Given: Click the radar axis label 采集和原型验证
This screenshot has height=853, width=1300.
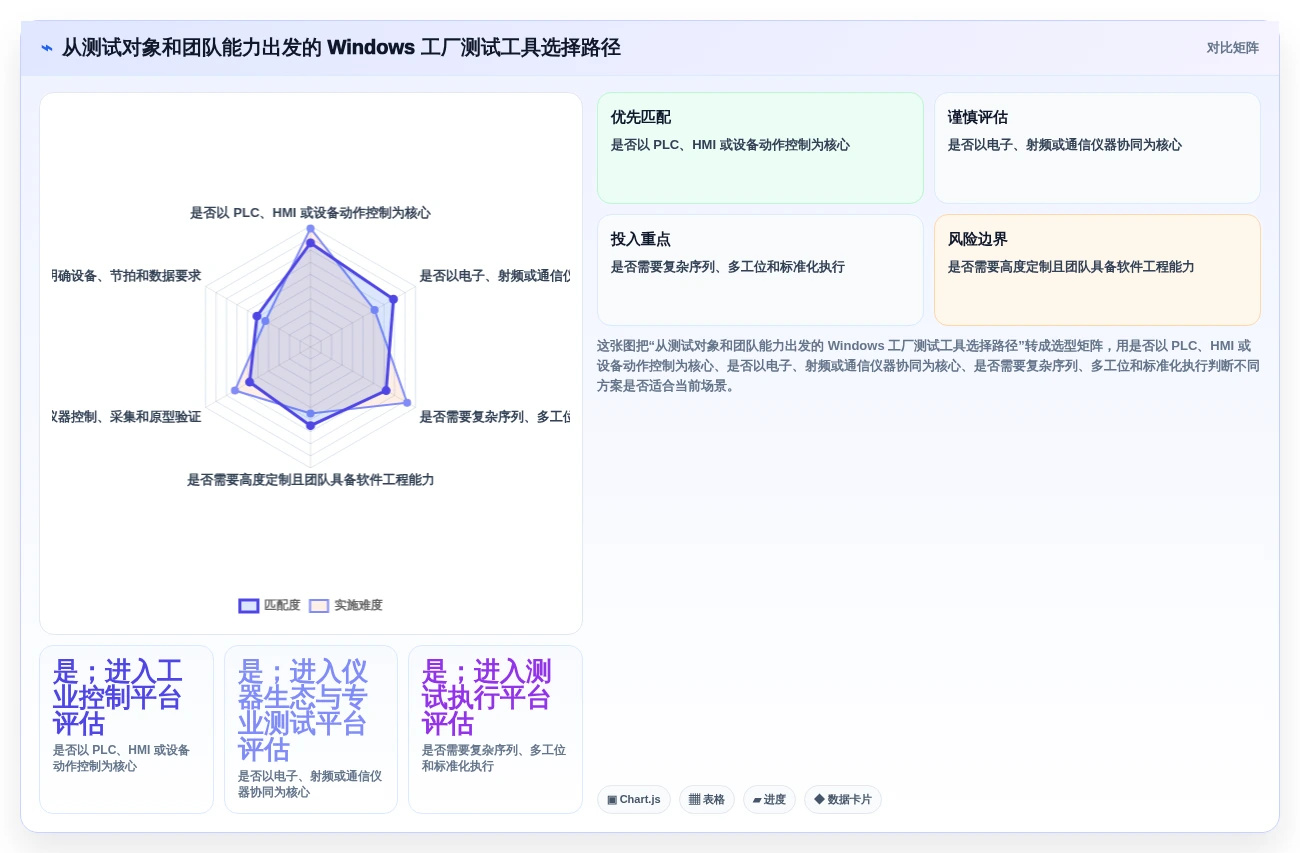Looking at the screenshot, I should [x=127, y=417].
